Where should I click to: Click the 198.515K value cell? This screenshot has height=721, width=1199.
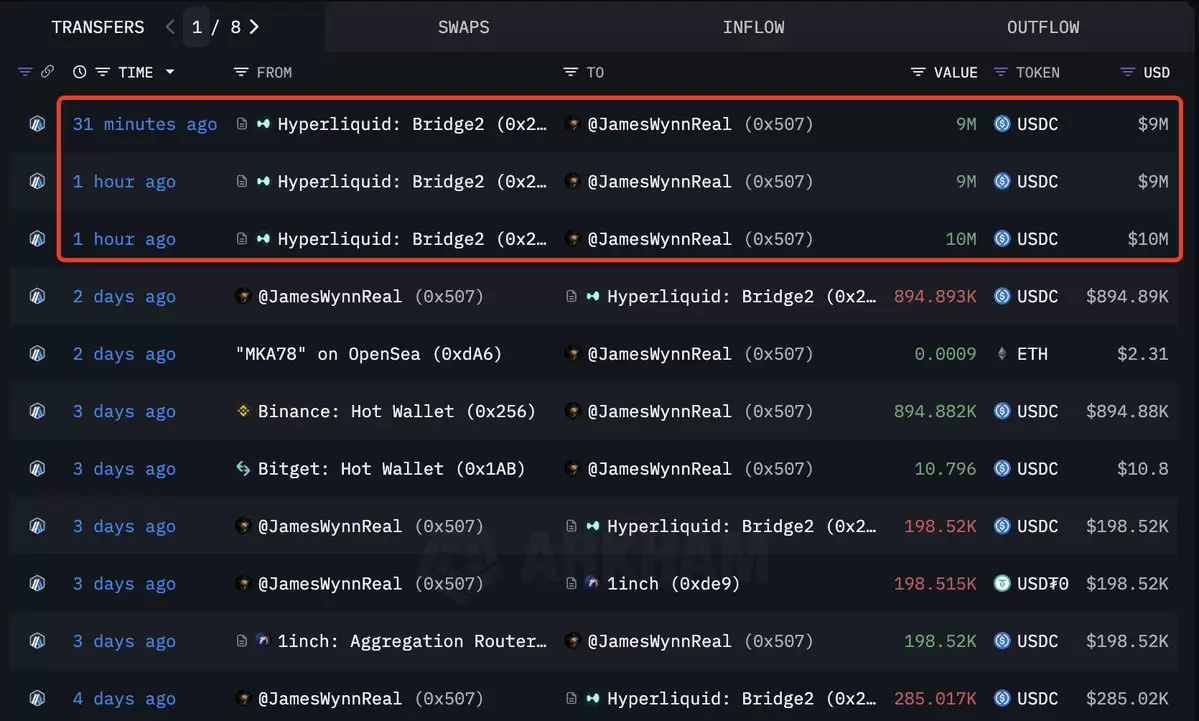[x=934, y=584]
